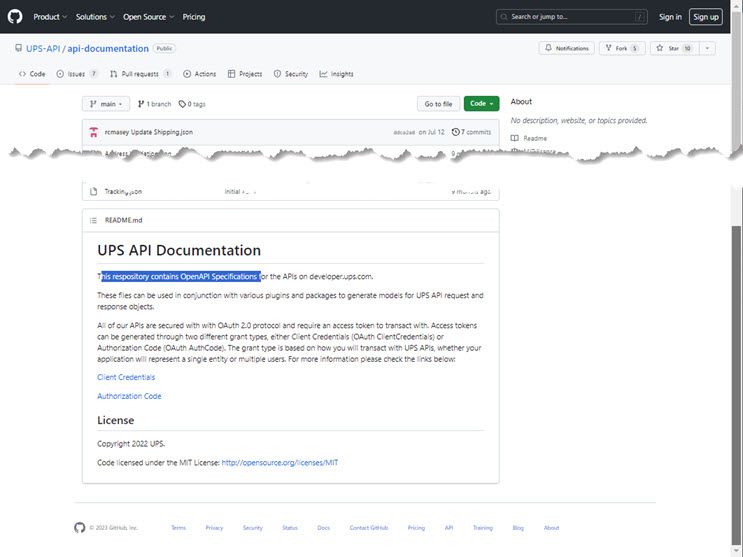Open the UPS-API organization link
The width and height of the screenshot is (743, 557).
coord(43,48)
